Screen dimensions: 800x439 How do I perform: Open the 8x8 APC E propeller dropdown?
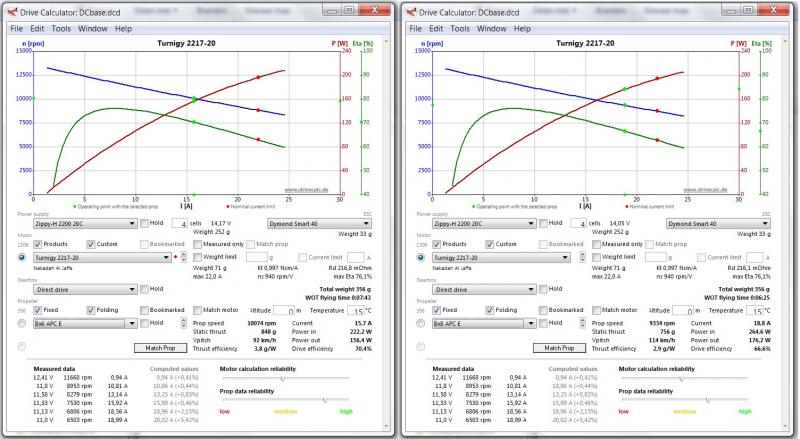[484, 324]
